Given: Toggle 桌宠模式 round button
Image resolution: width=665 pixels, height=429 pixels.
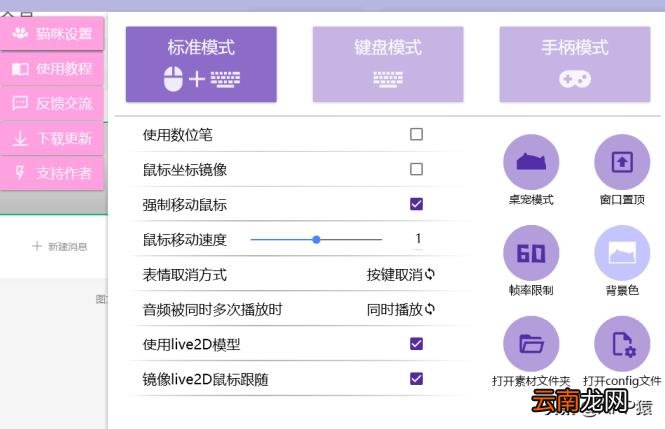Looking at the screenshot, I should point(531,162).
